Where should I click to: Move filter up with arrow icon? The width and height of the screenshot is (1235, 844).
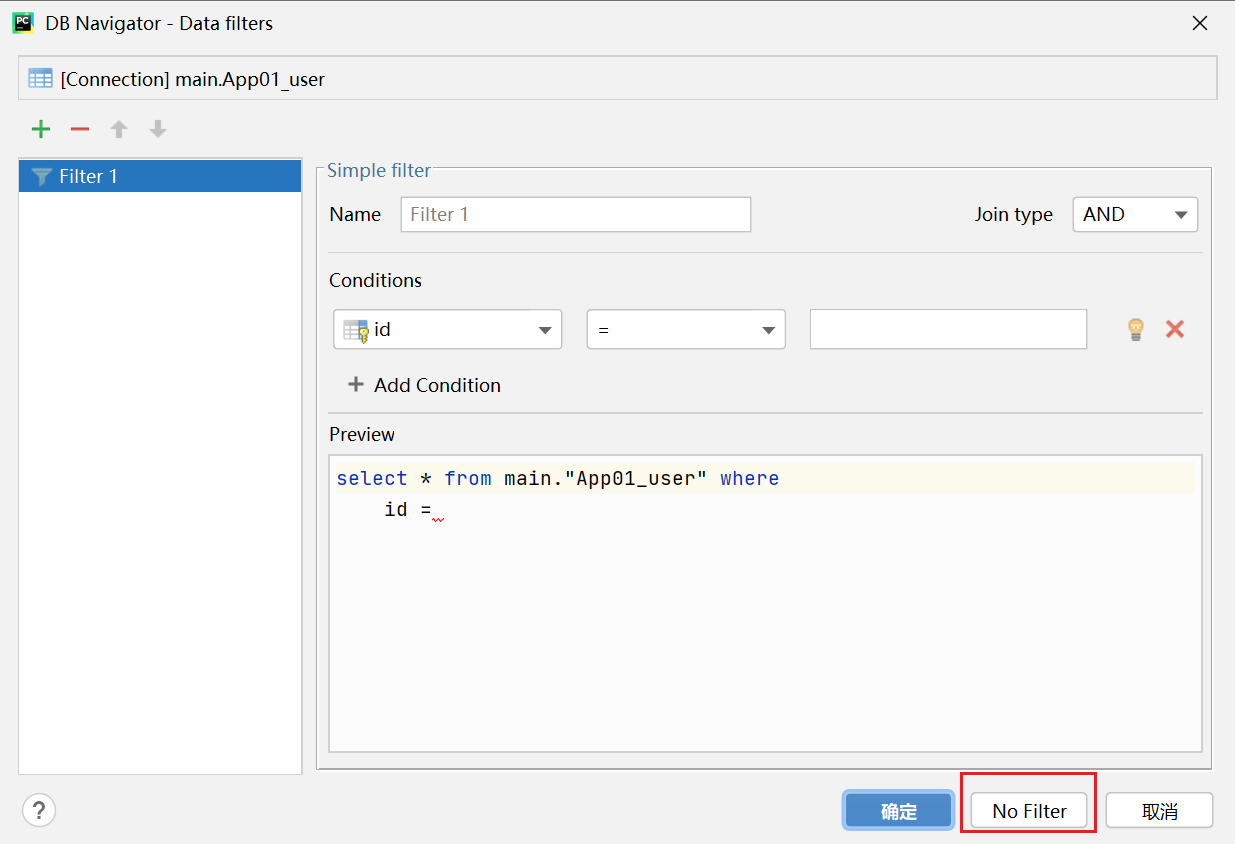point(119,129)
